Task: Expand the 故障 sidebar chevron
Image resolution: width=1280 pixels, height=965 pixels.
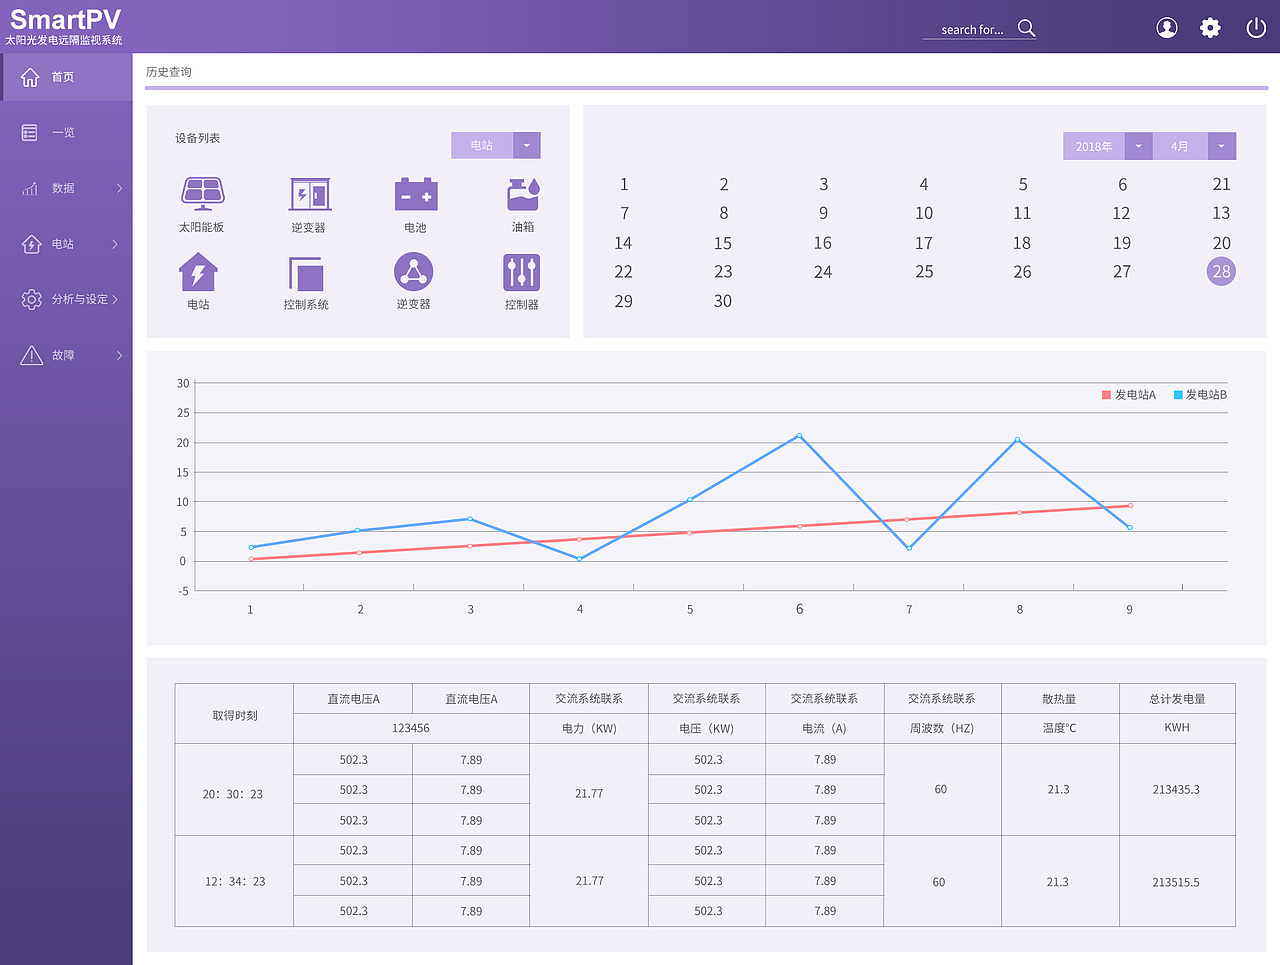Action: pos(119,355)
